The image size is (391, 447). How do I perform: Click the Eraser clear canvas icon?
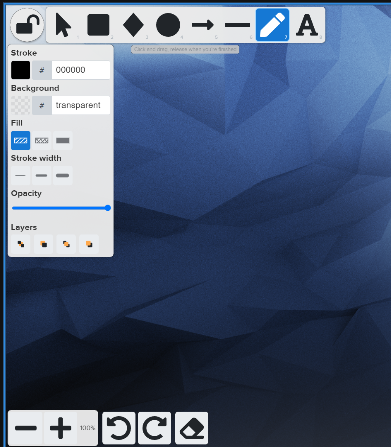click(x=192, y=428)
